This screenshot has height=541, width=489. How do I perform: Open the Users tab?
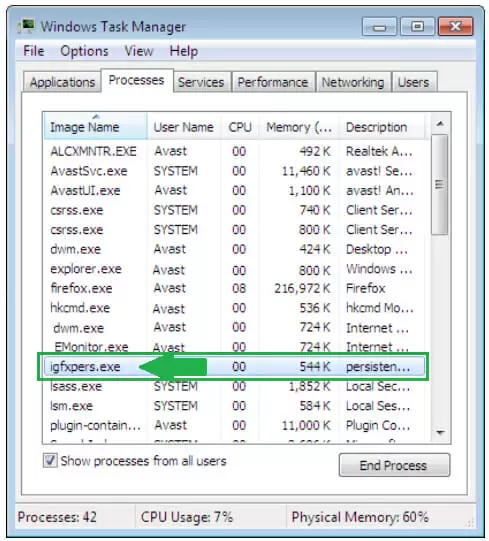414,82
